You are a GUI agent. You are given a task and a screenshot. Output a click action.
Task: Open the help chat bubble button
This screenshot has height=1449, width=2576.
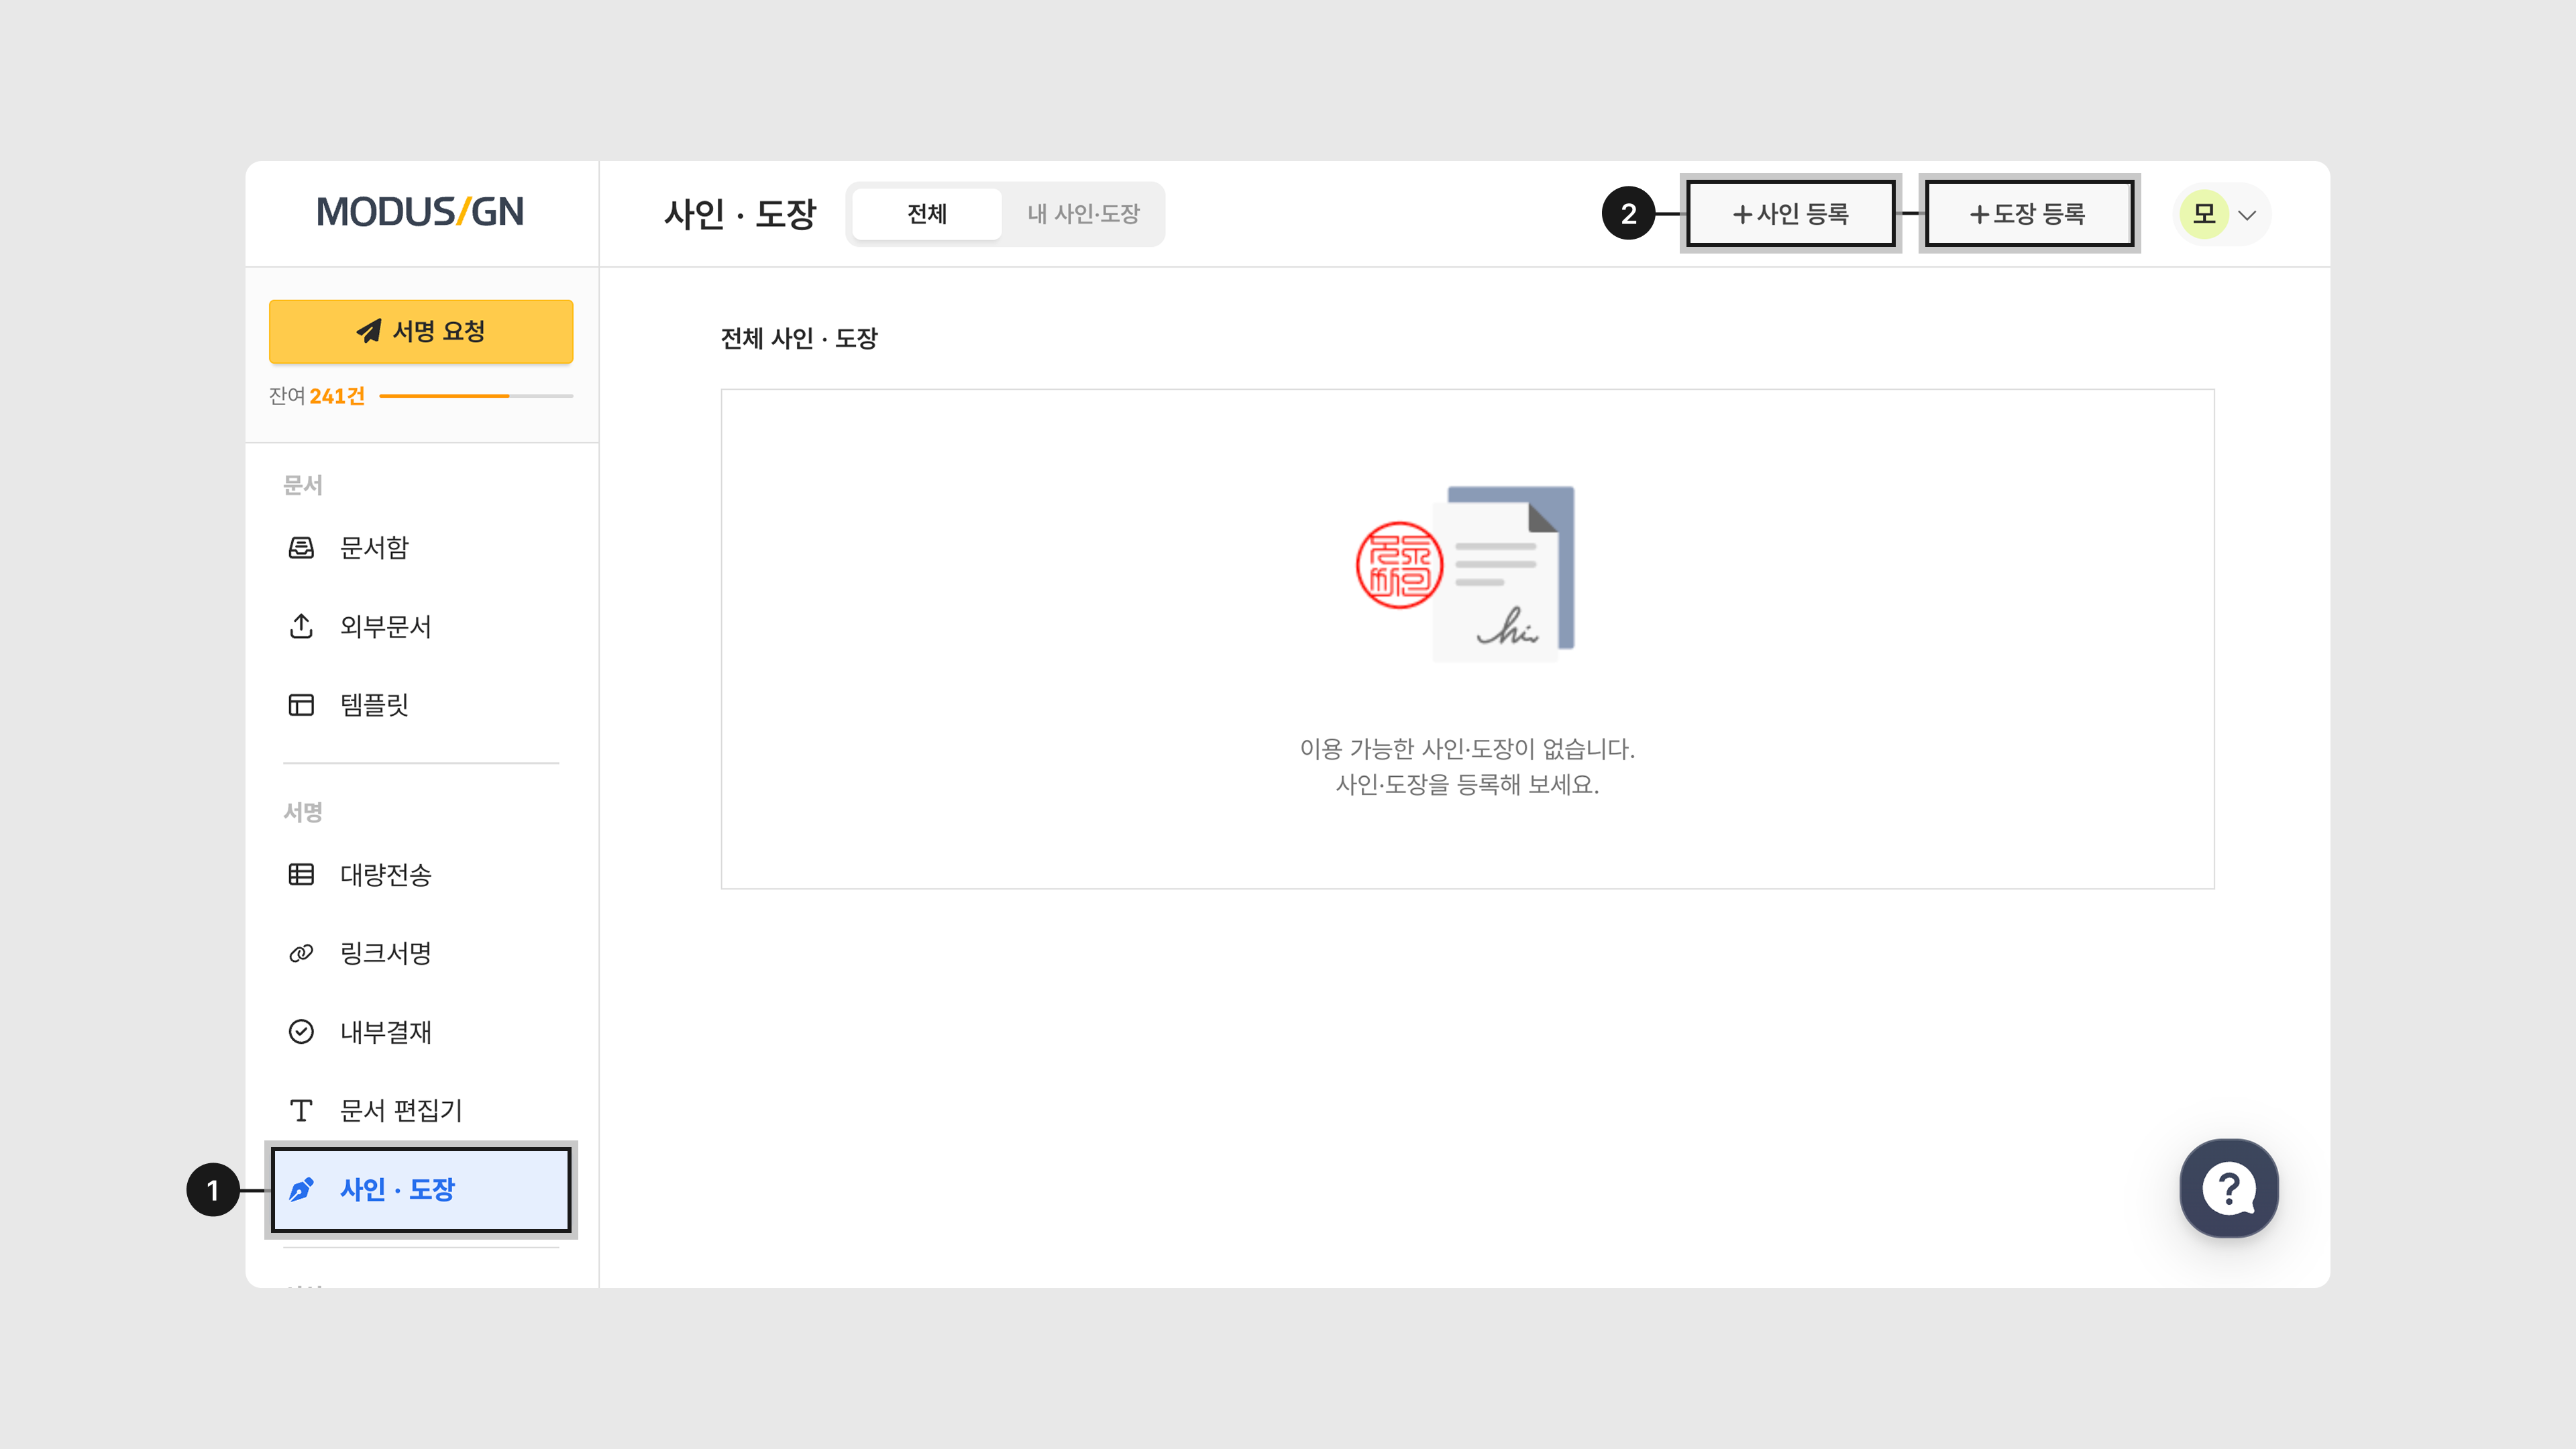tap(2229, 1188)
